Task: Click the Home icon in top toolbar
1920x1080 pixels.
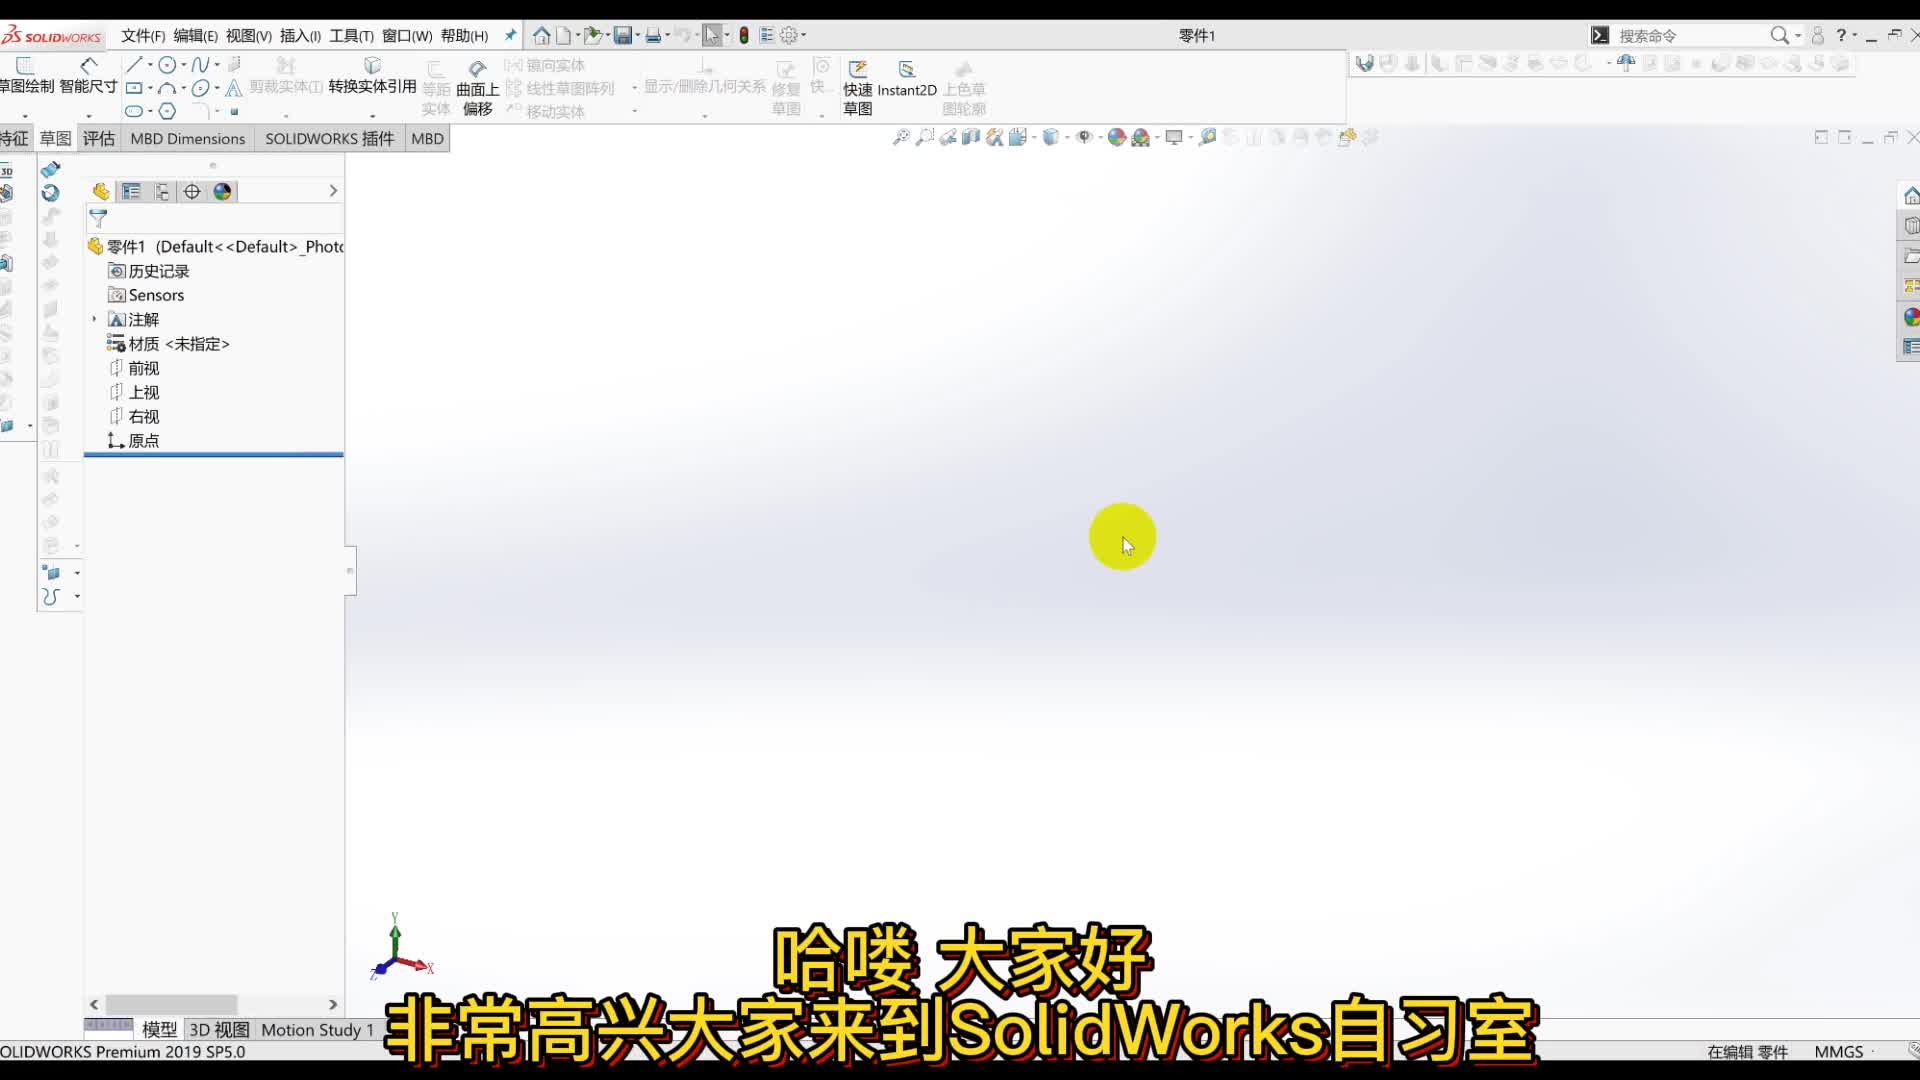Action: pos(541,35)
